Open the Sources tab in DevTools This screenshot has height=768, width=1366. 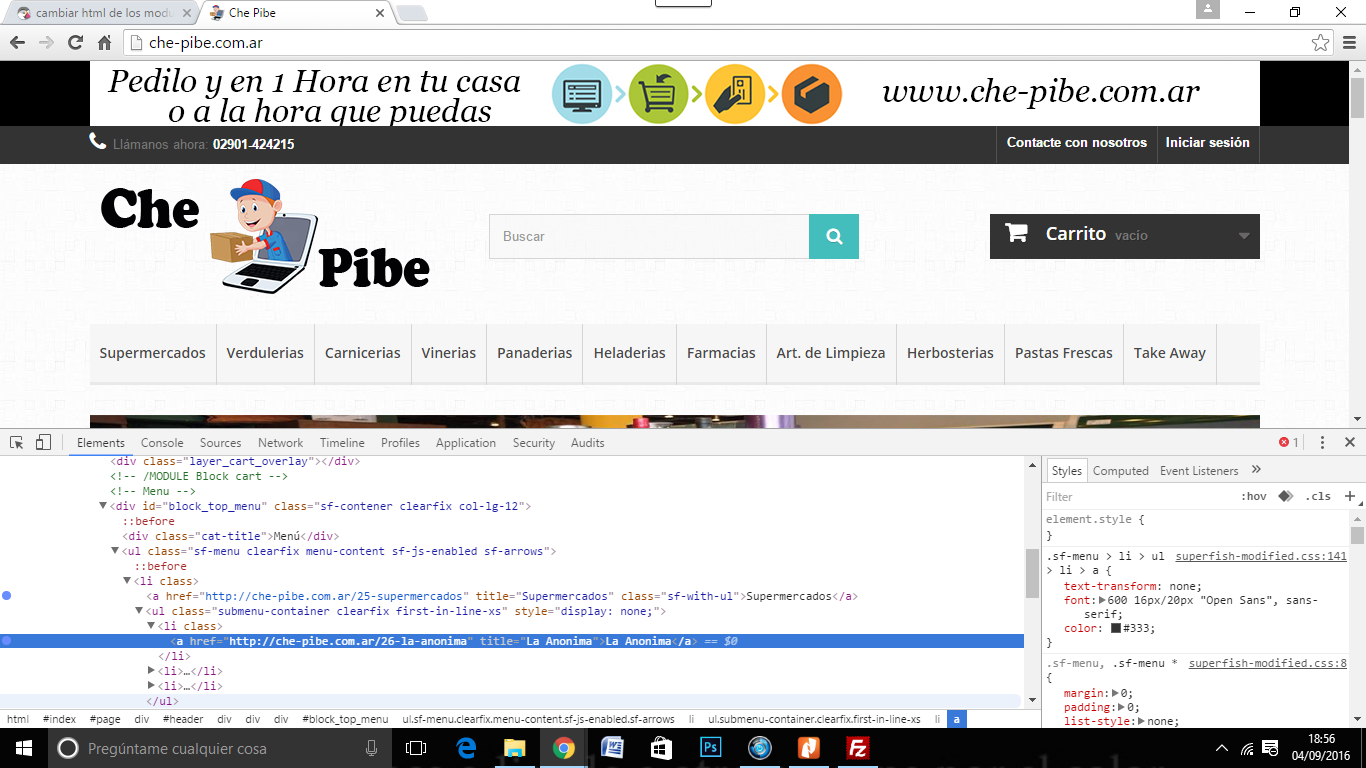coord(220,443)
